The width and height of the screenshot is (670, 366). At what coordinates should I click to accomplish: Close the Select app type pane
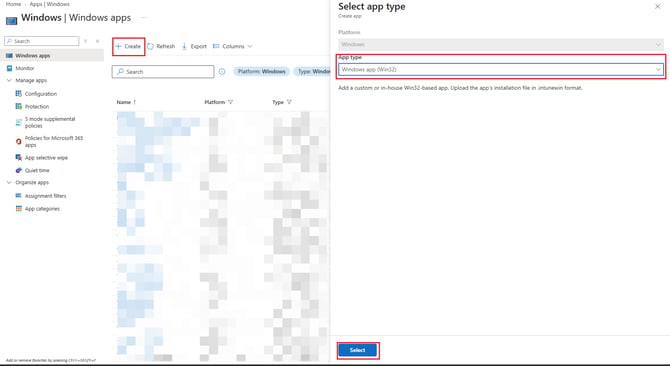click(657, 6)
